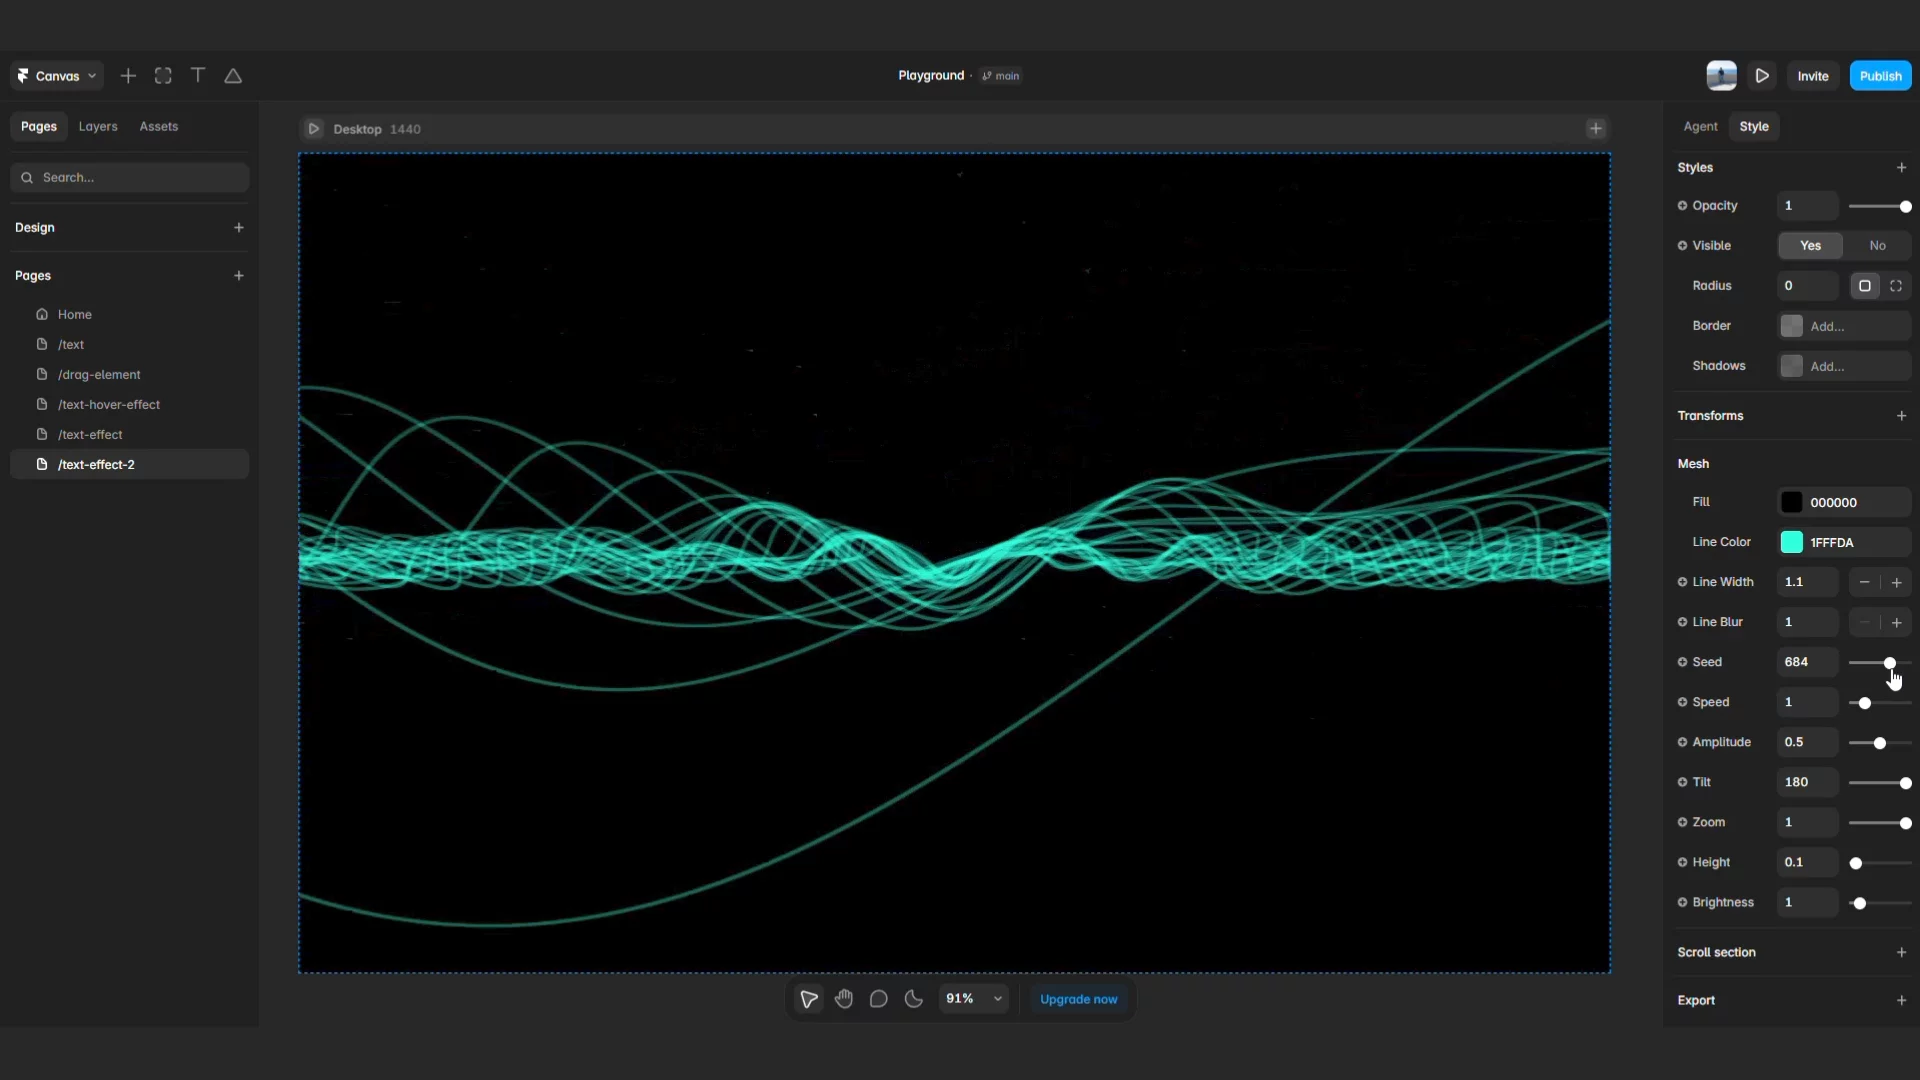Expand the Transforms section
The height and width of the screenshot is (1080, 1920).
coord(1901,416)
